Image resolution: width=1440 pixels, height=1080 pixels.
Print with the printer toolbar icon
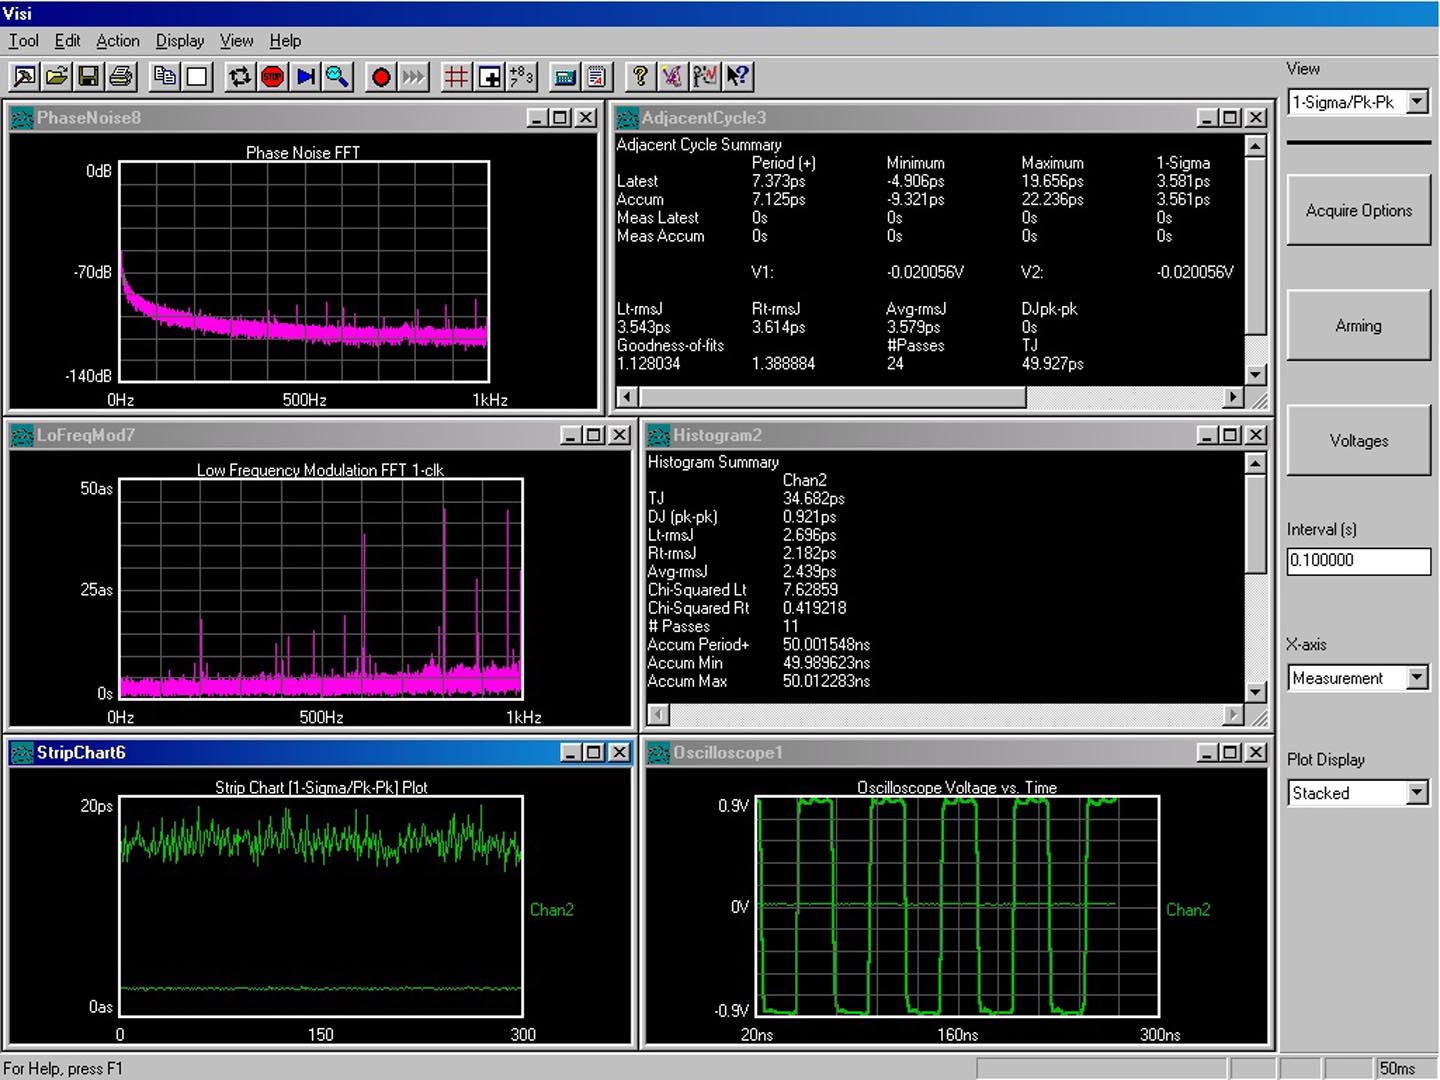pos(120,76)
